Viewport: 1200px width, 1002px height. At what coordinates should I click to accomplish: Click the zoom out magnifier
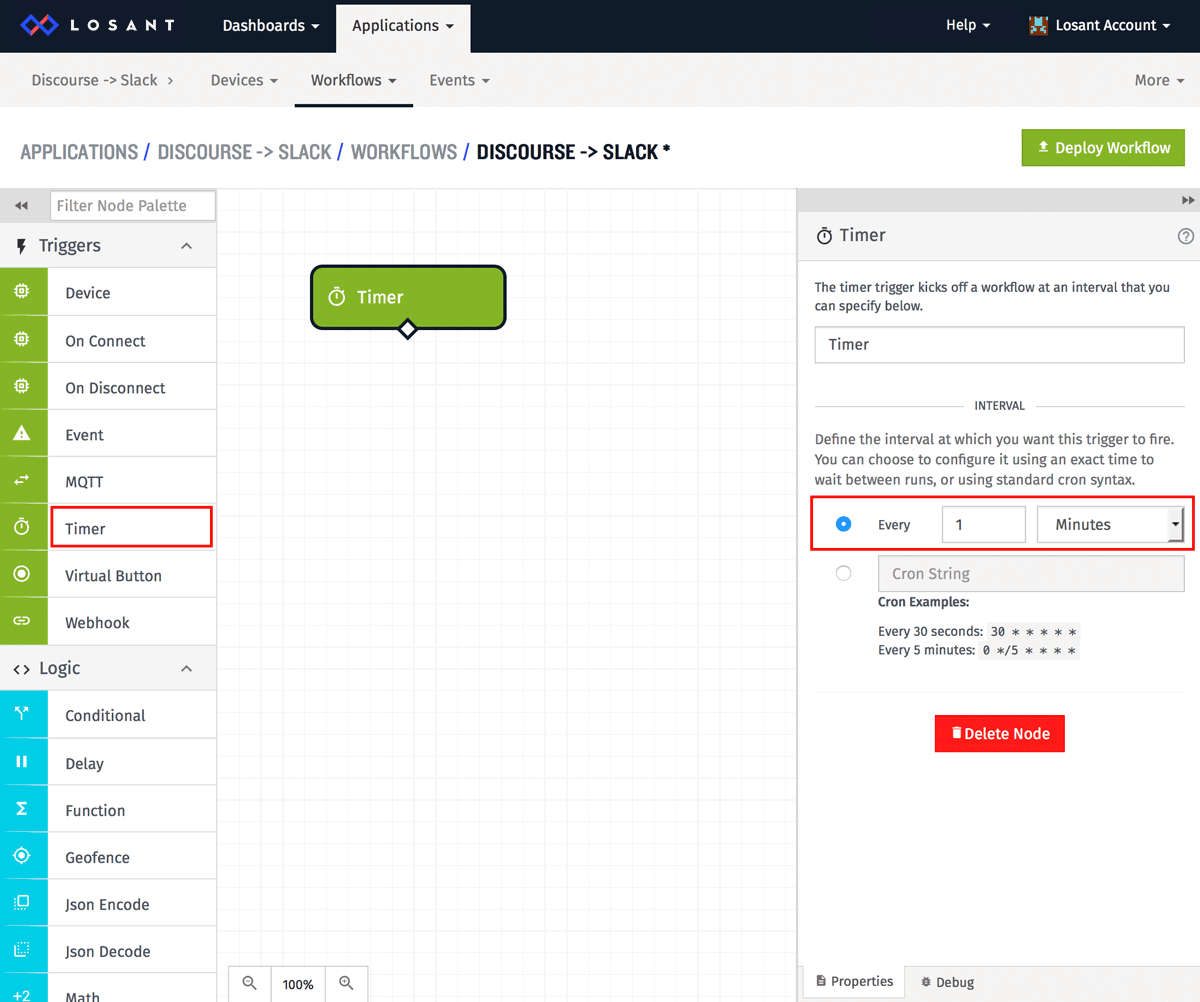pyautogui.click(x=250, y=984)
